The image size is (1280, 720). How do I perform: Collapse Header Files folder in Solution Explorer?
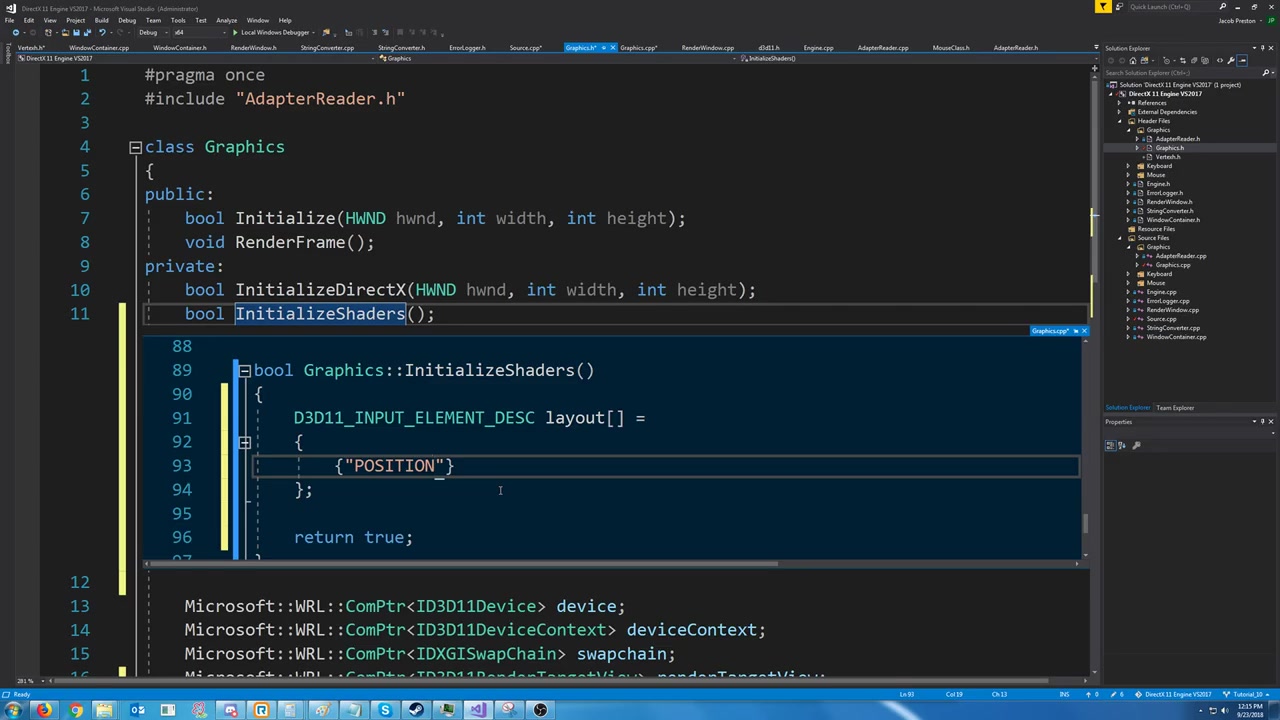click(x=1119, y=121)
